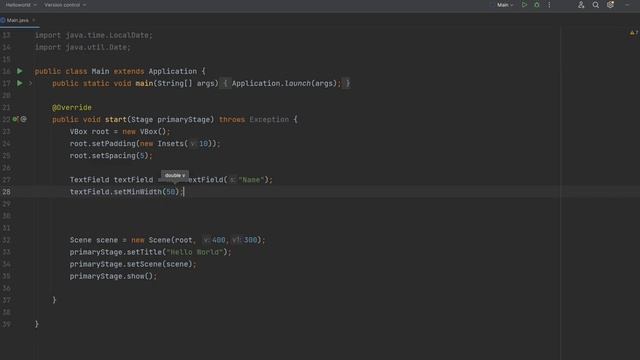Open the Helloworld project dropdown
Viewport: 640px width, 360px height.
pyautogui.click(x=21, y=5)
